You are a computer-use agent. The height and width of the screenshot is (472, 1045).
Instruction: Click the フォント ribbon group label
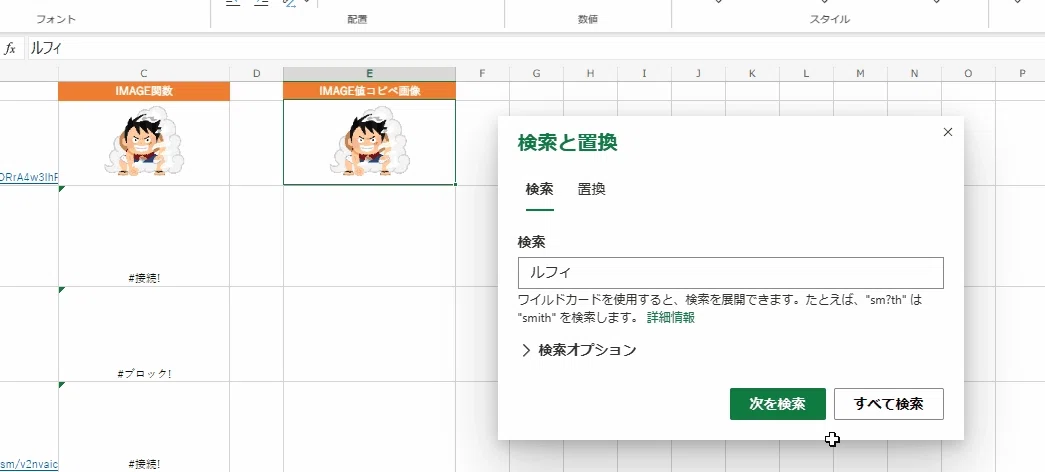56,19
